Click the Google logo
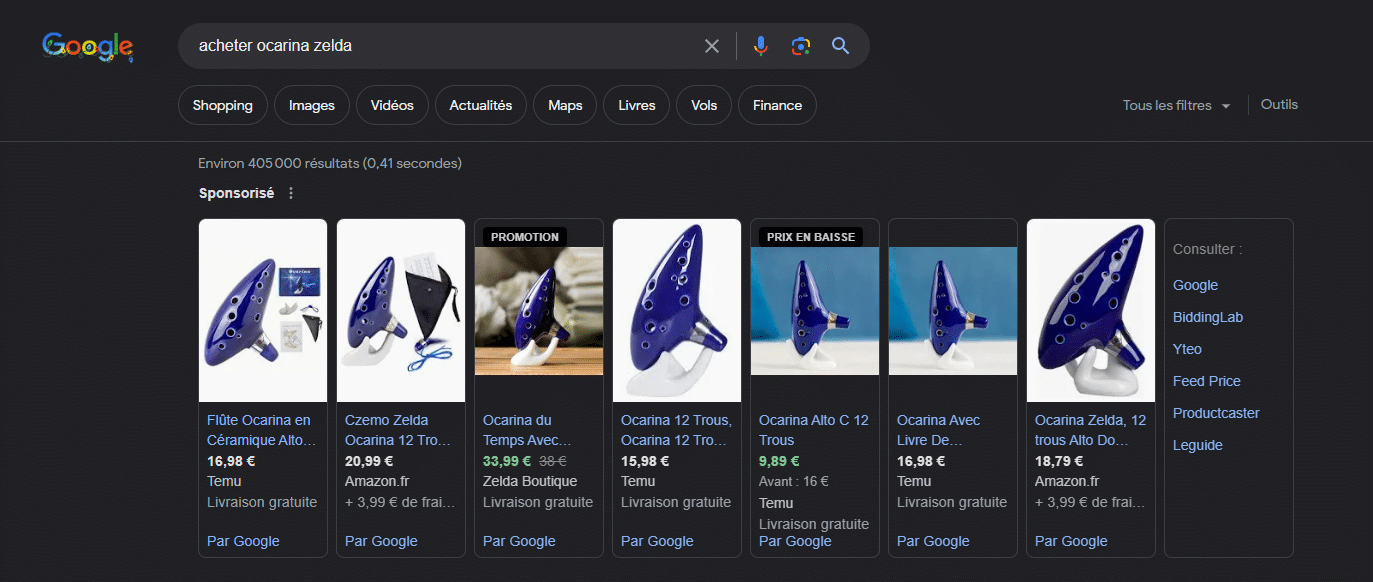 pos(88,46)
